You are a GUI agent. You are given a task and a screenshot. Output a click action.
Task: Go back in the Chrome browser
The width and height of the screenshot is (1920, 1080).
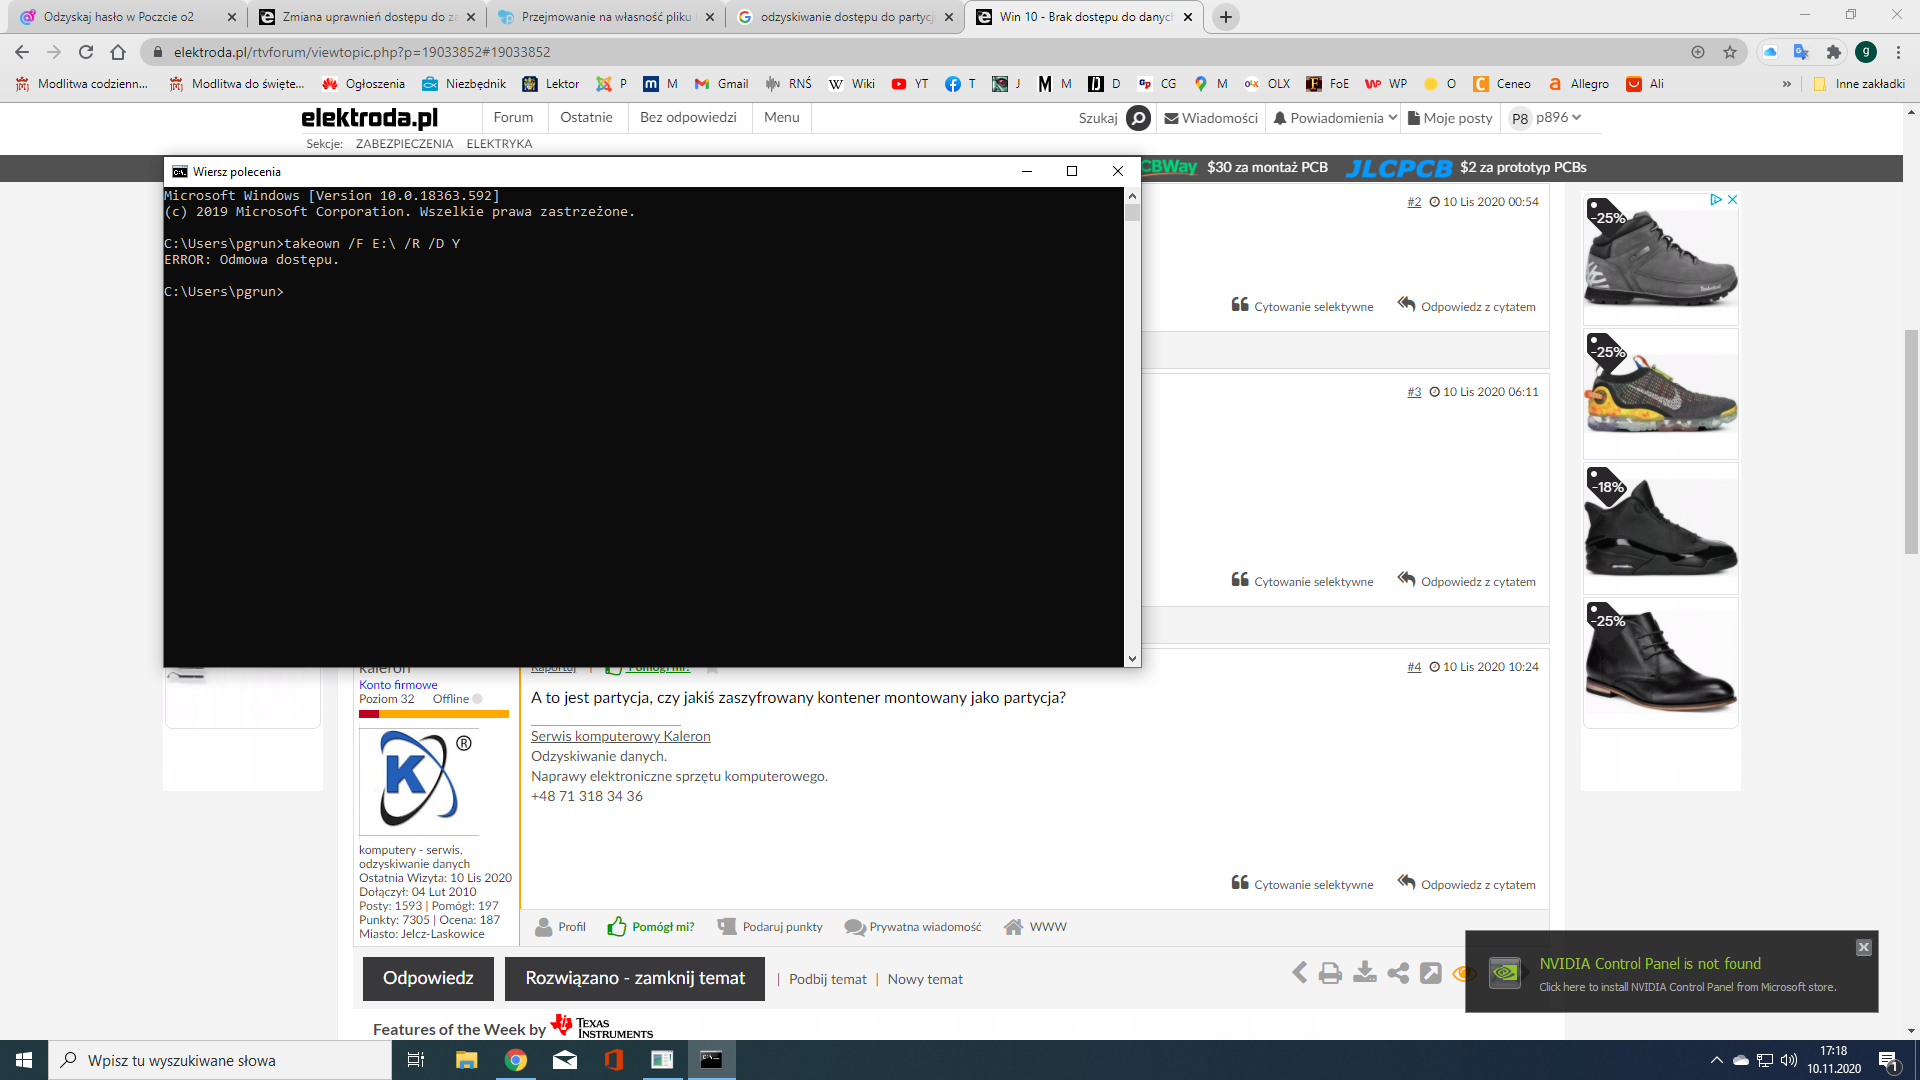[x=22, y=52]
